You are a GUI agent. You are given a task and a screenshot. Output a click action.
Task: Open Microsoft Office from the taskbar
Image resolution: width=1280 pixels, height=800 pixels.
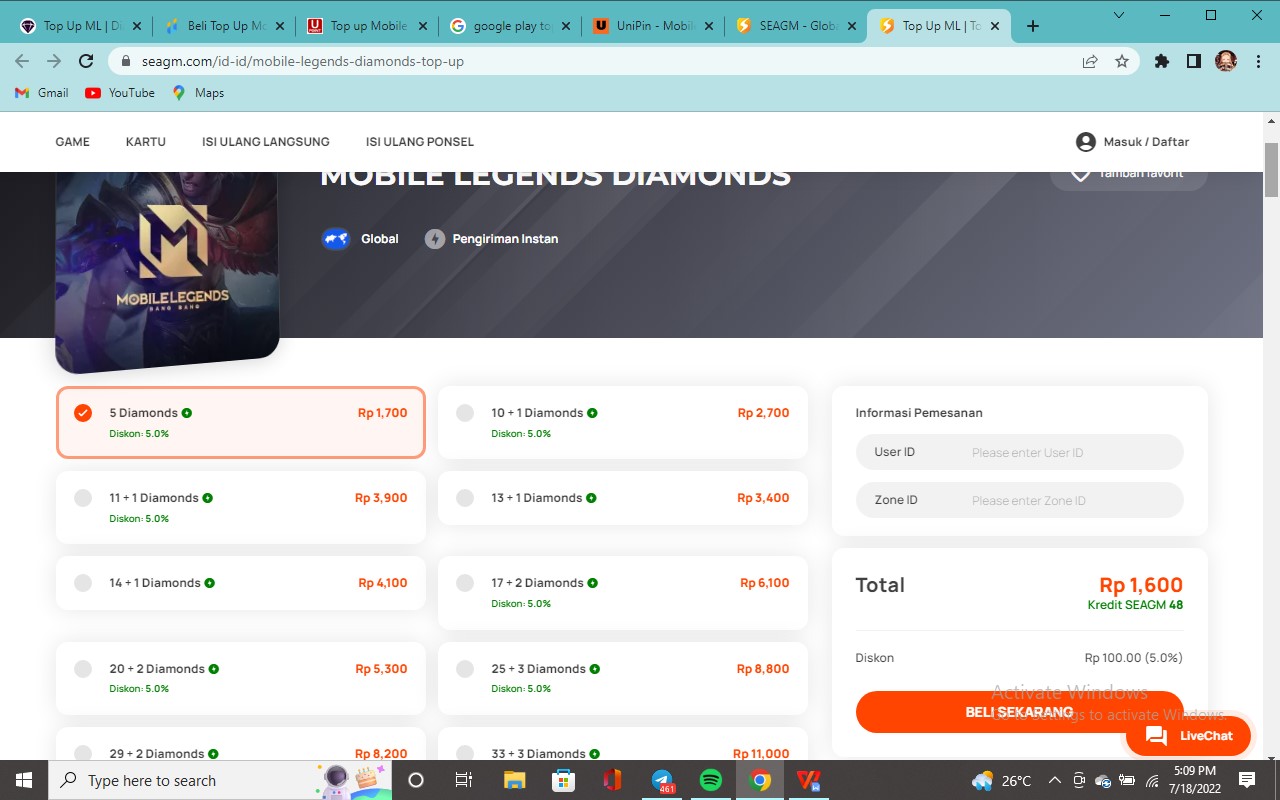tap(613, 780)
